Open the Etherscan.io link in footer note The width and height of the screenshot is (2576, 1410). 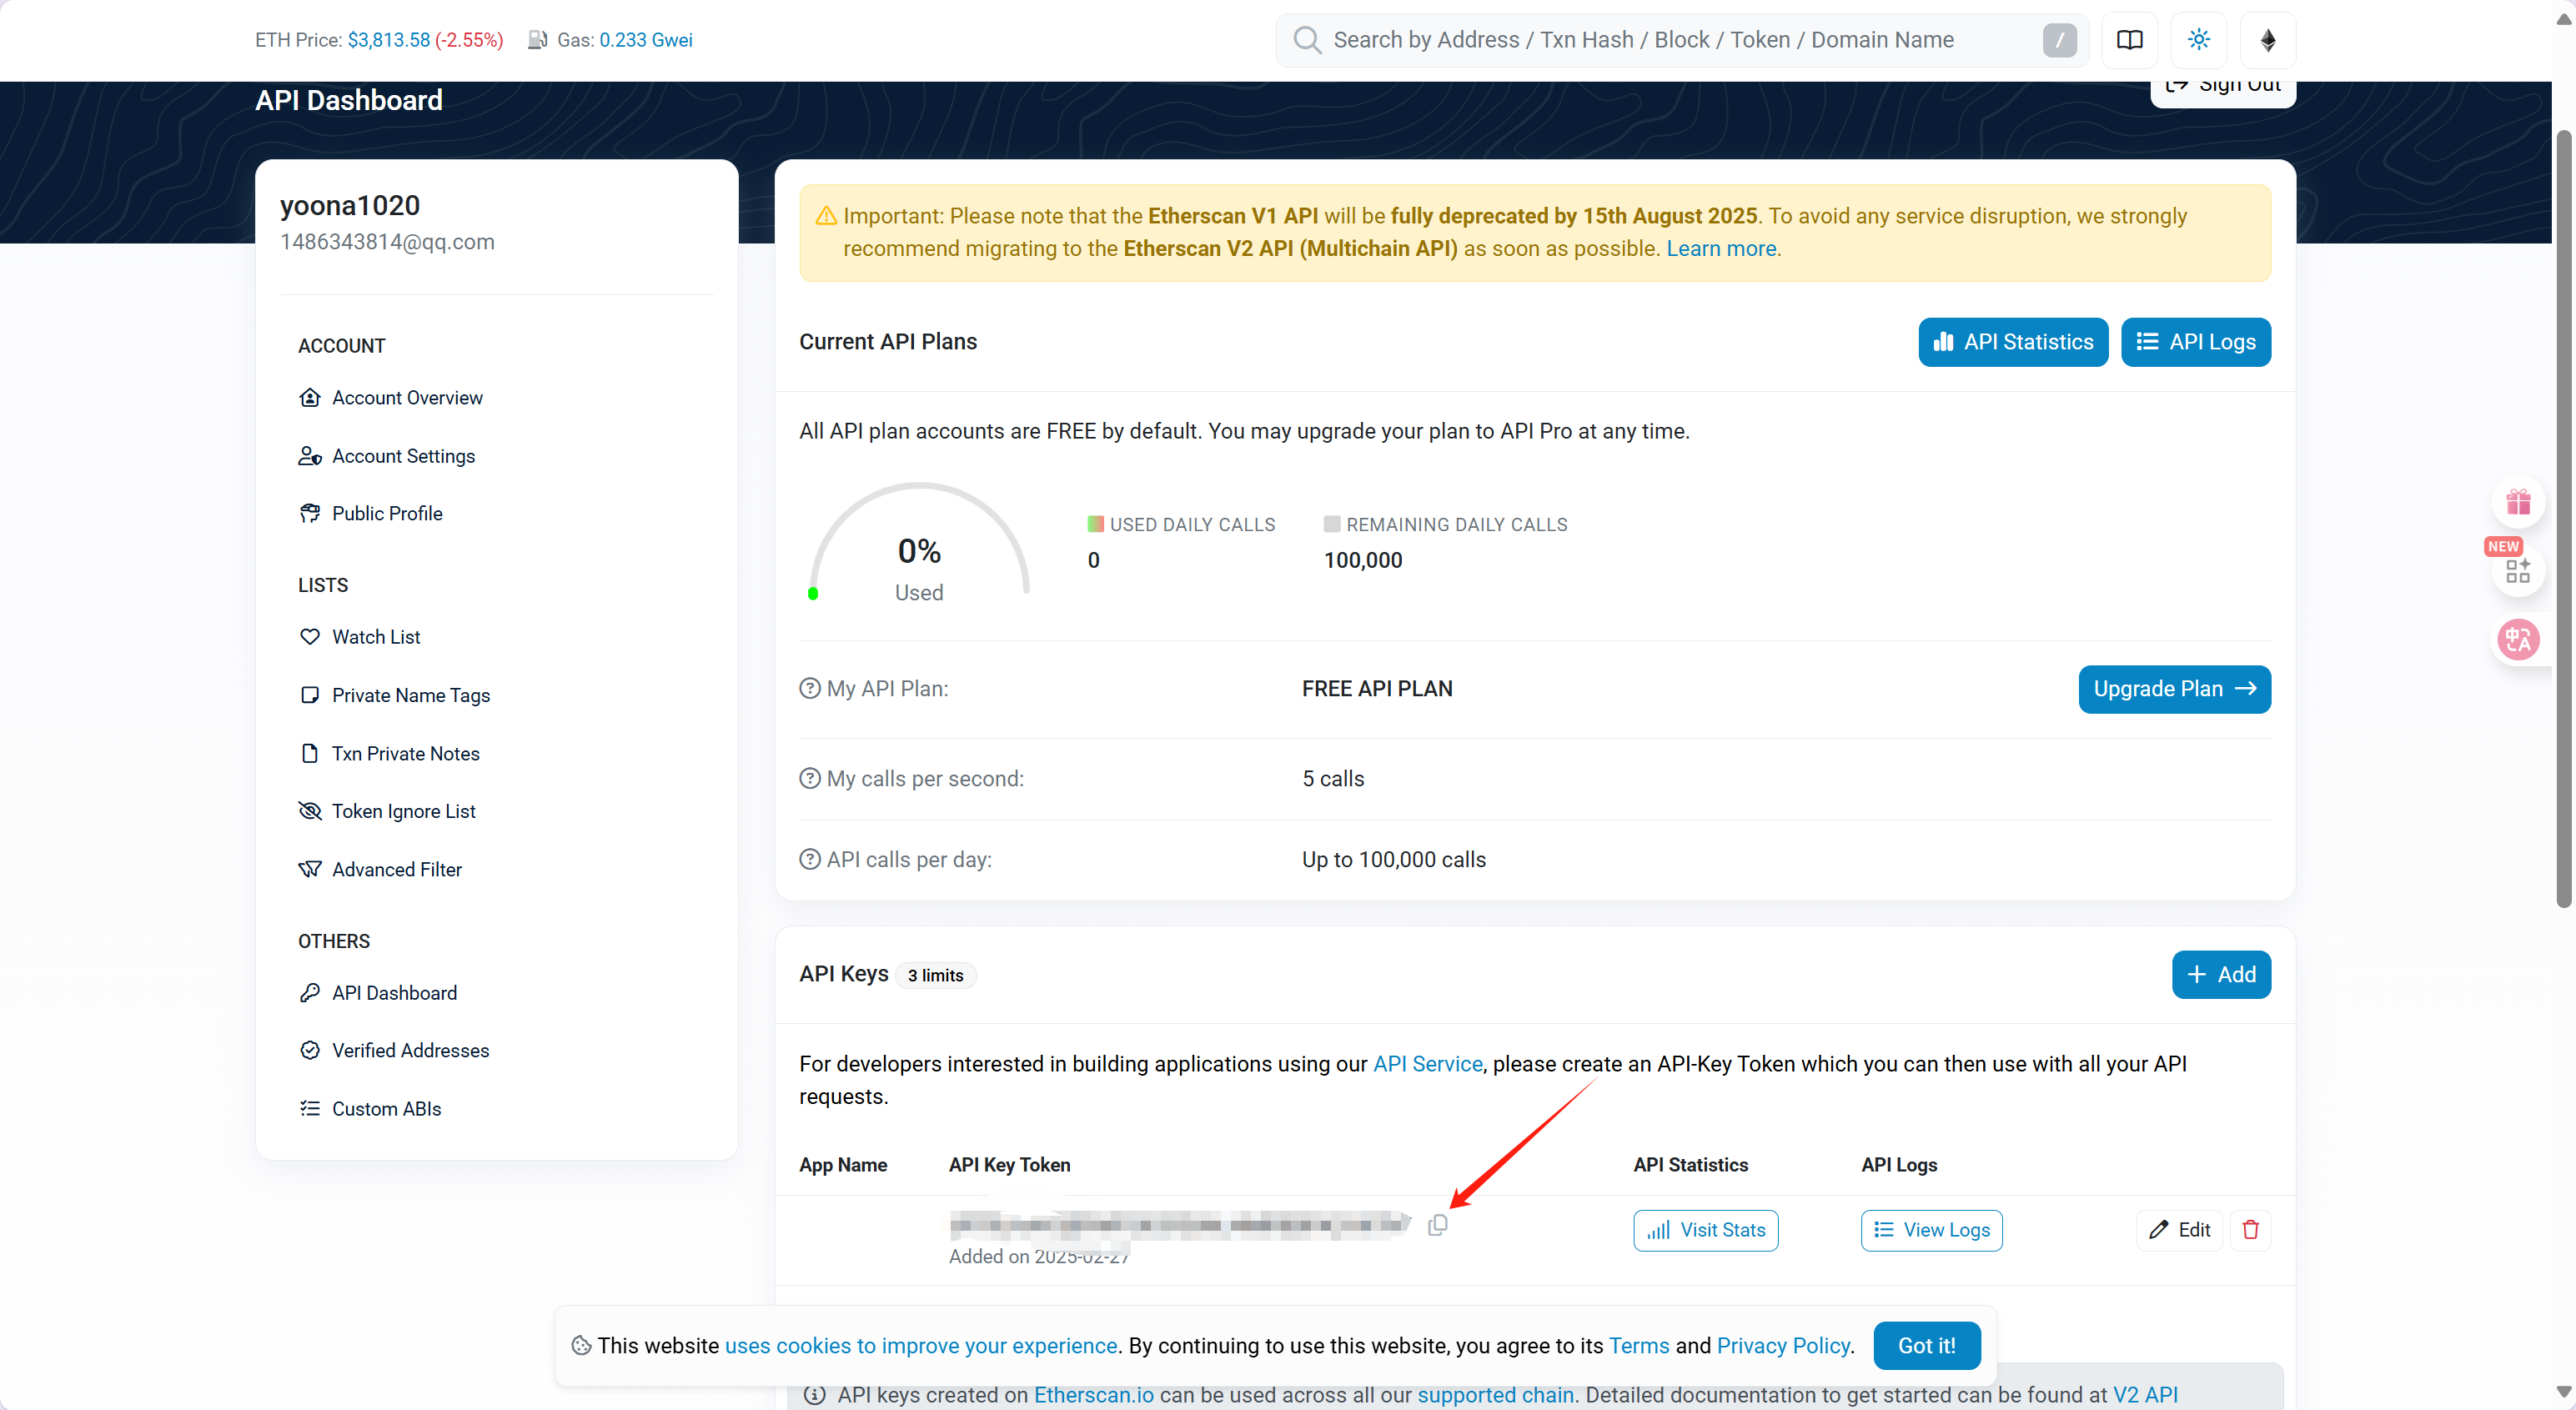[1093, 1395]
